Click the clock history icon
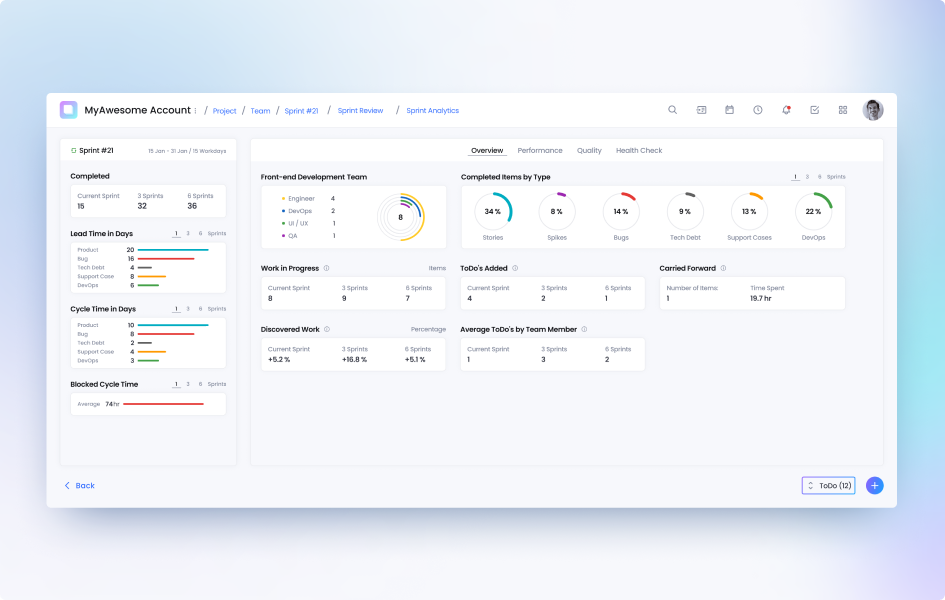Screen dimensions: 945x600 point(758,110)
